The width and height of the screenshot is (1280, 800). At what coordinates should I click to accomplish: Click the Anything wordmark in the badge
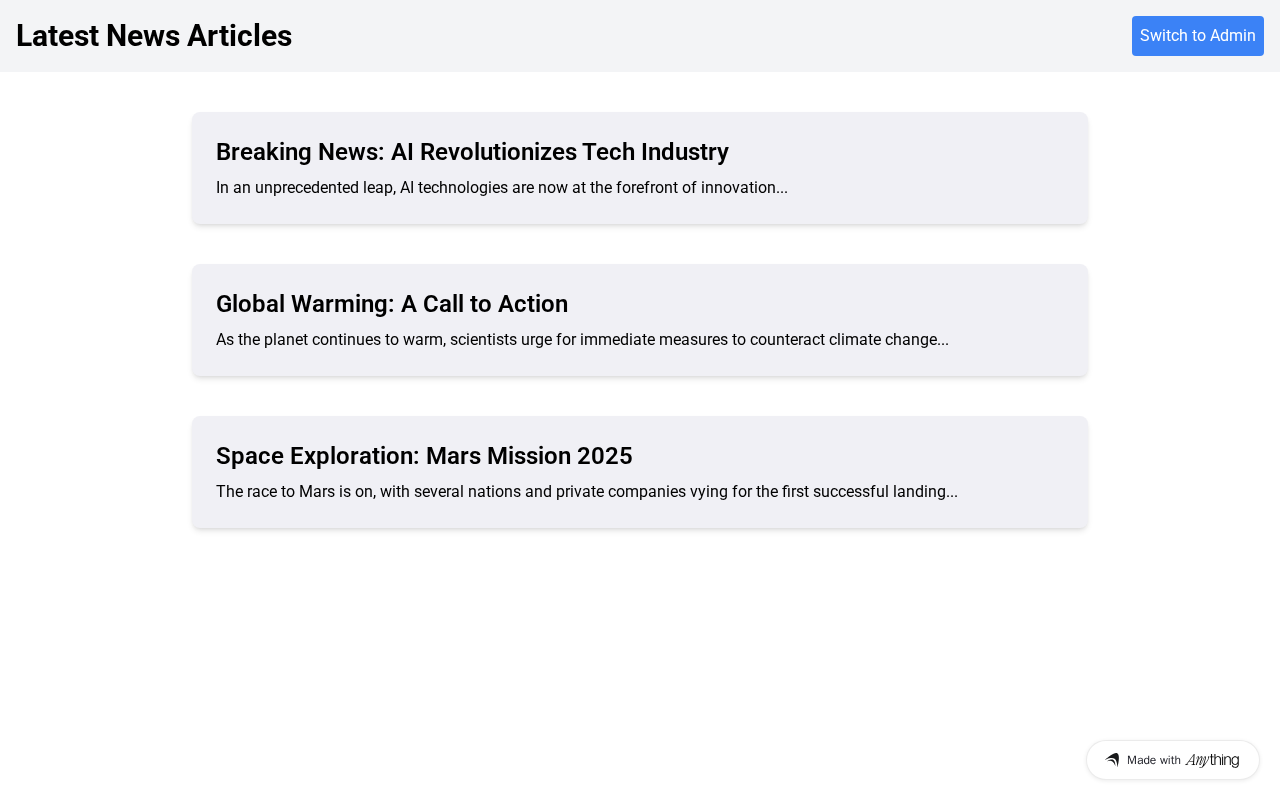click(1212, 760)
